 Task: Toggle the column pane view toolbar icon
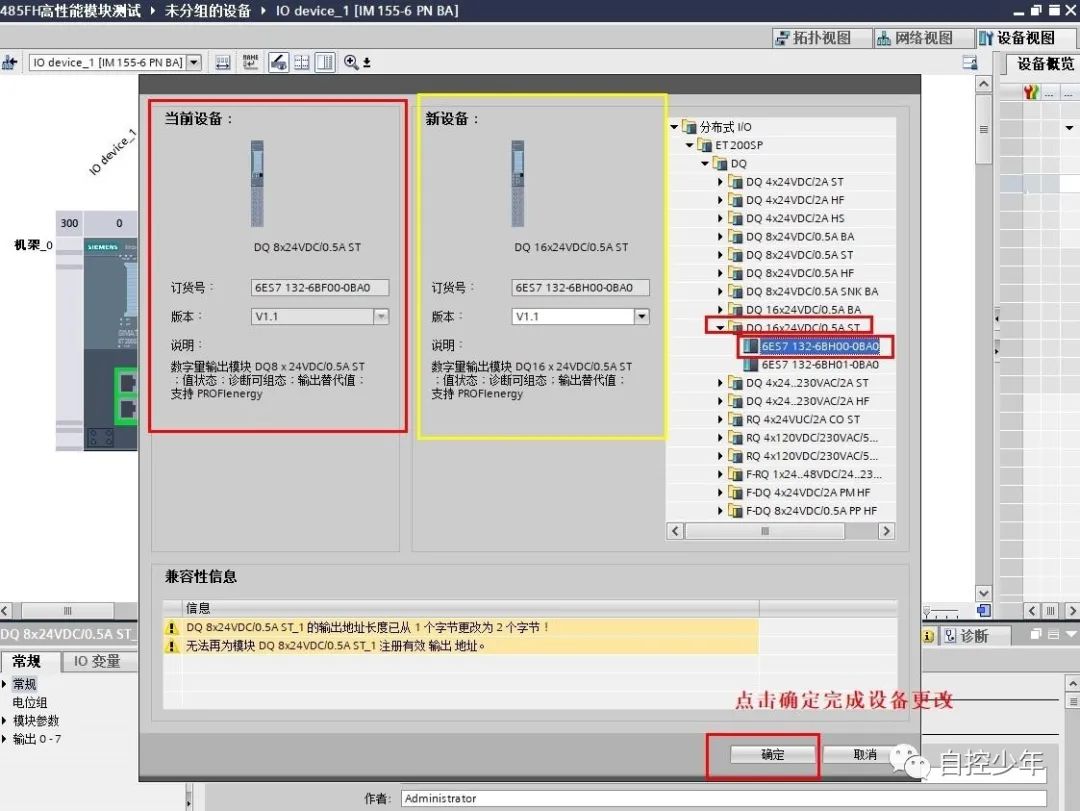click(x=325, y=63)
